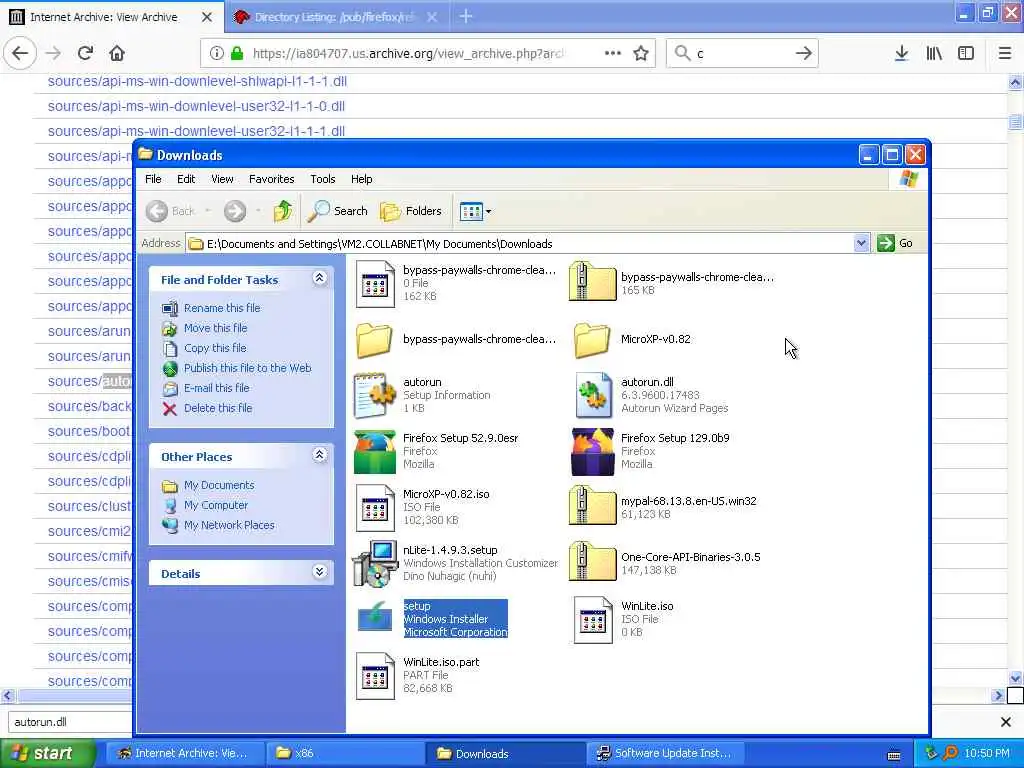Viewport: 1024px width, 768px height.
Task: Toggle Folders pane in Explorer toolbar
Action: [x=411, y=211]
